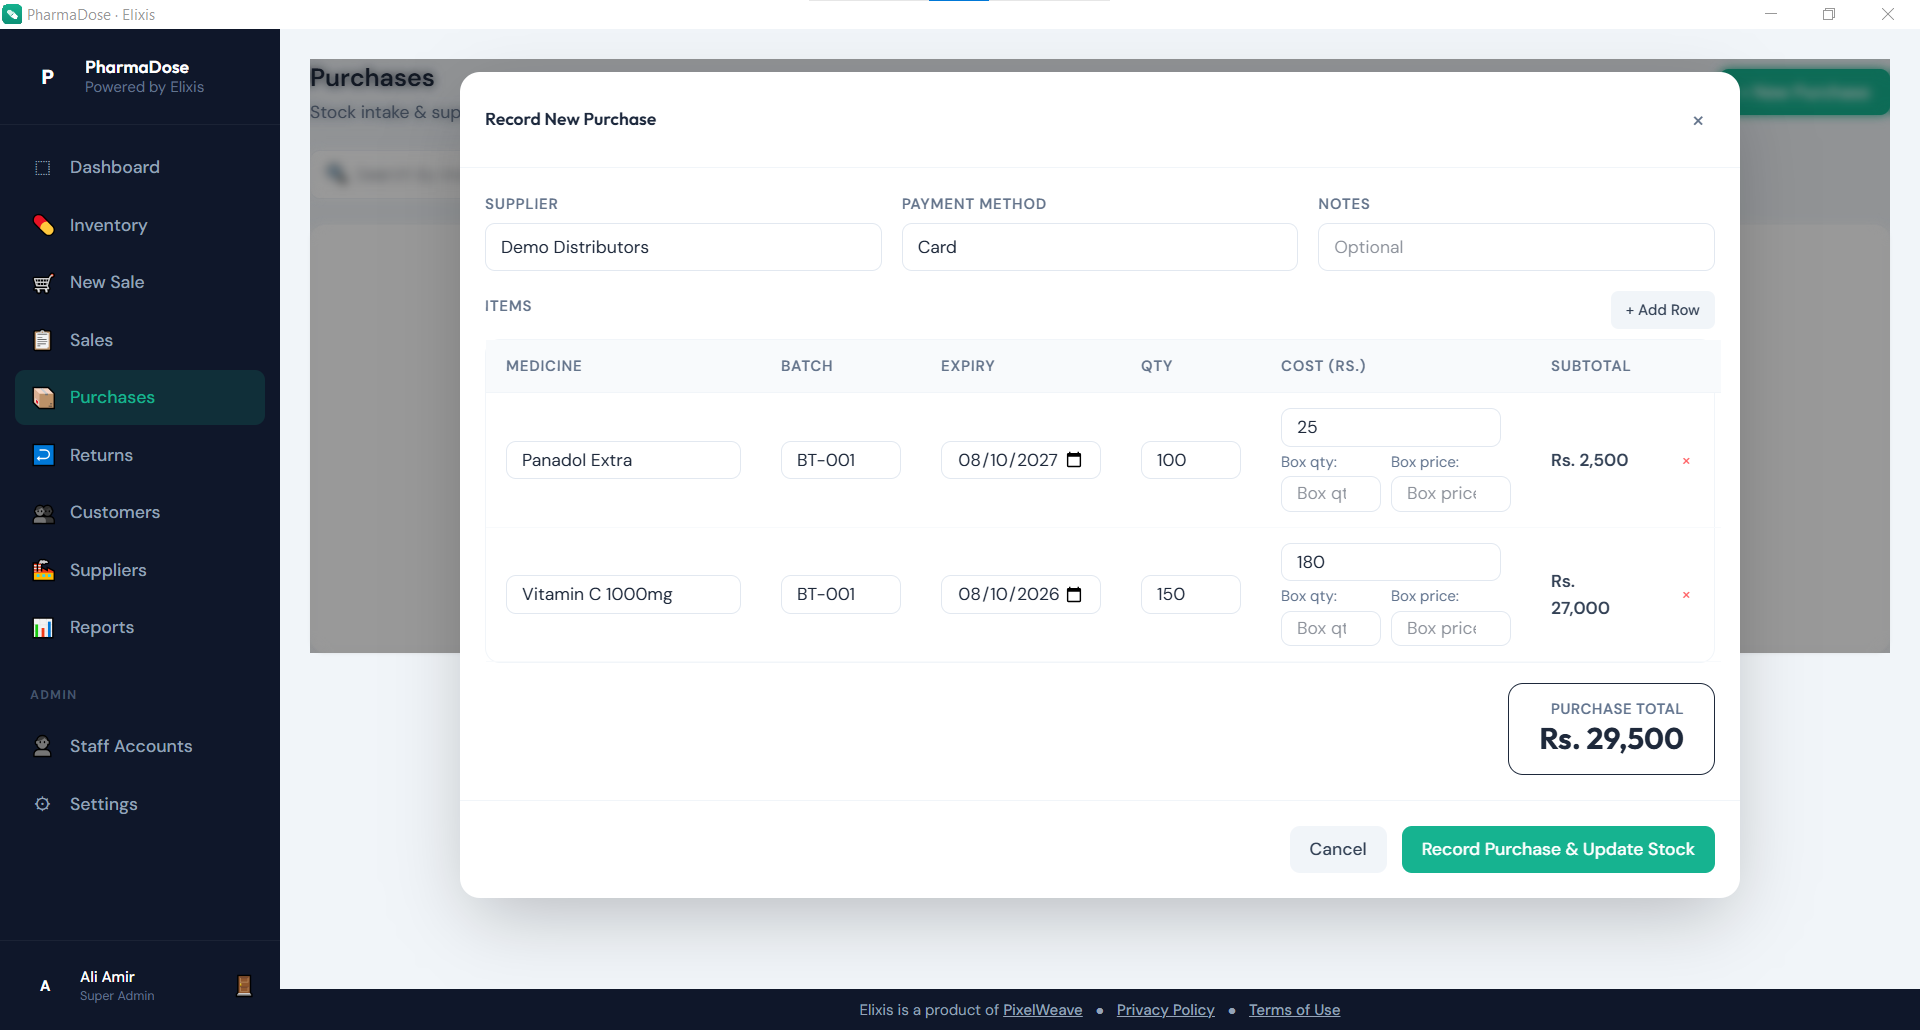Click the Vitamin C quantity field
Image resolution: width=1920 pixels, height=1030 pixels.
coord(1191,594)
